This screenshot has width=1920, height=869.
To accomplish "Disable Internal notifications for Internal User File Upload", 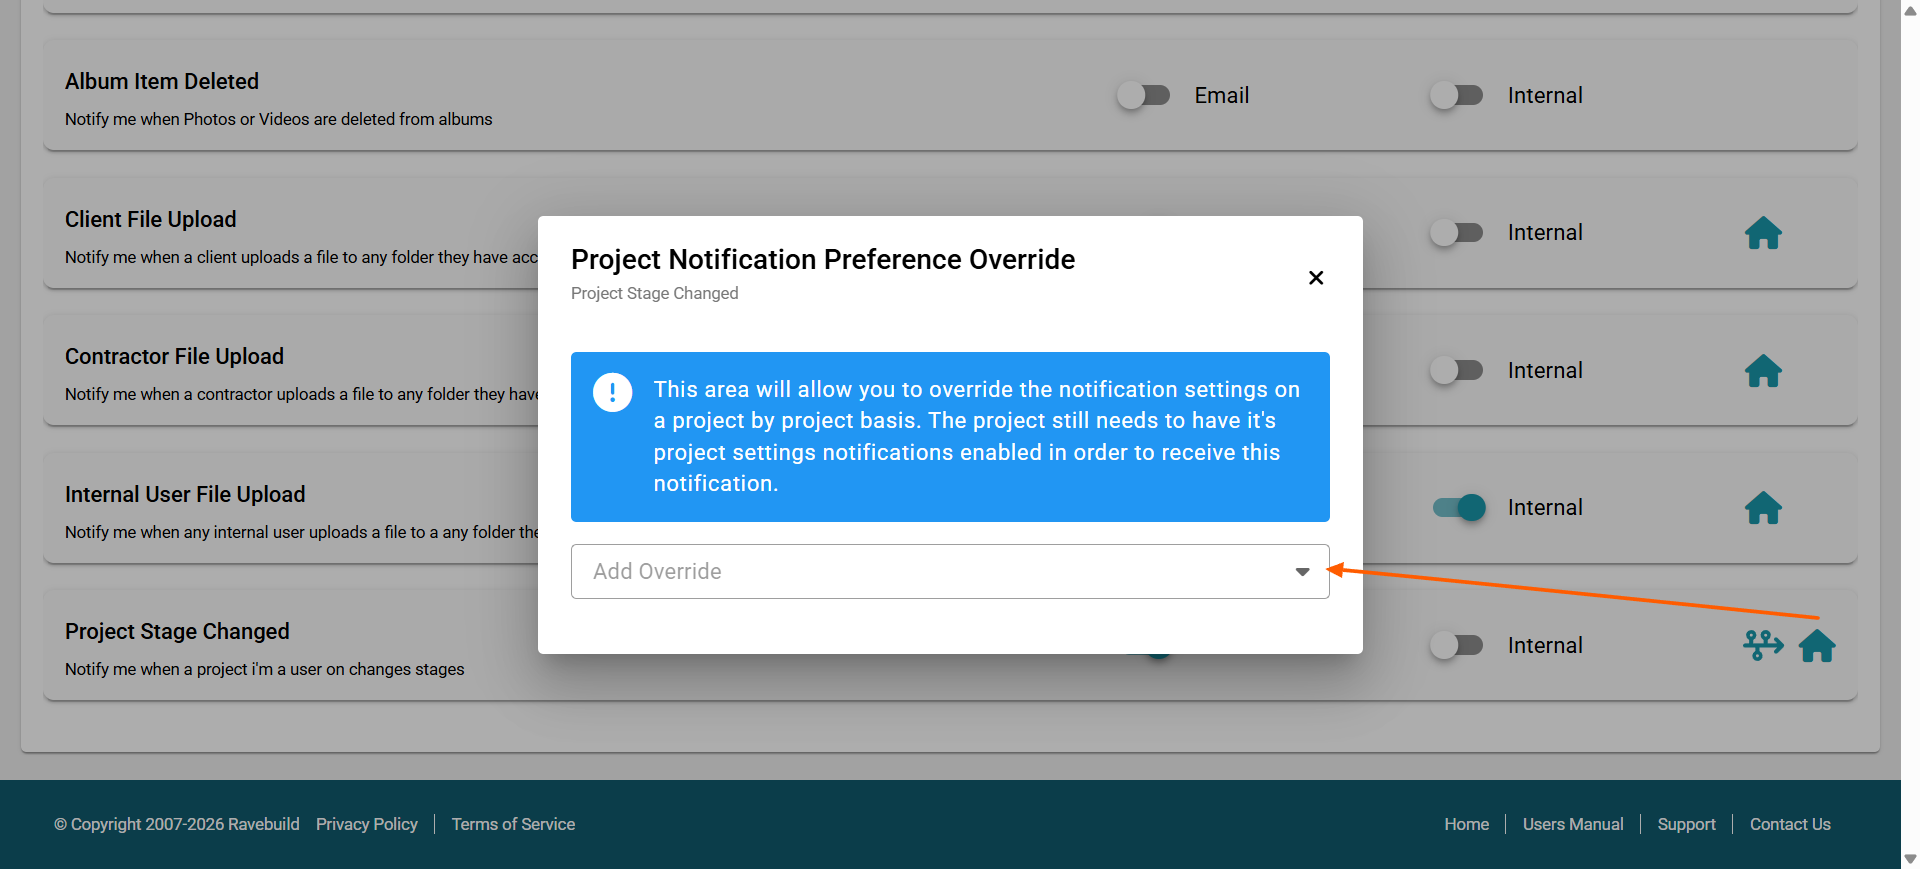I will click(x=1459, y=508).
